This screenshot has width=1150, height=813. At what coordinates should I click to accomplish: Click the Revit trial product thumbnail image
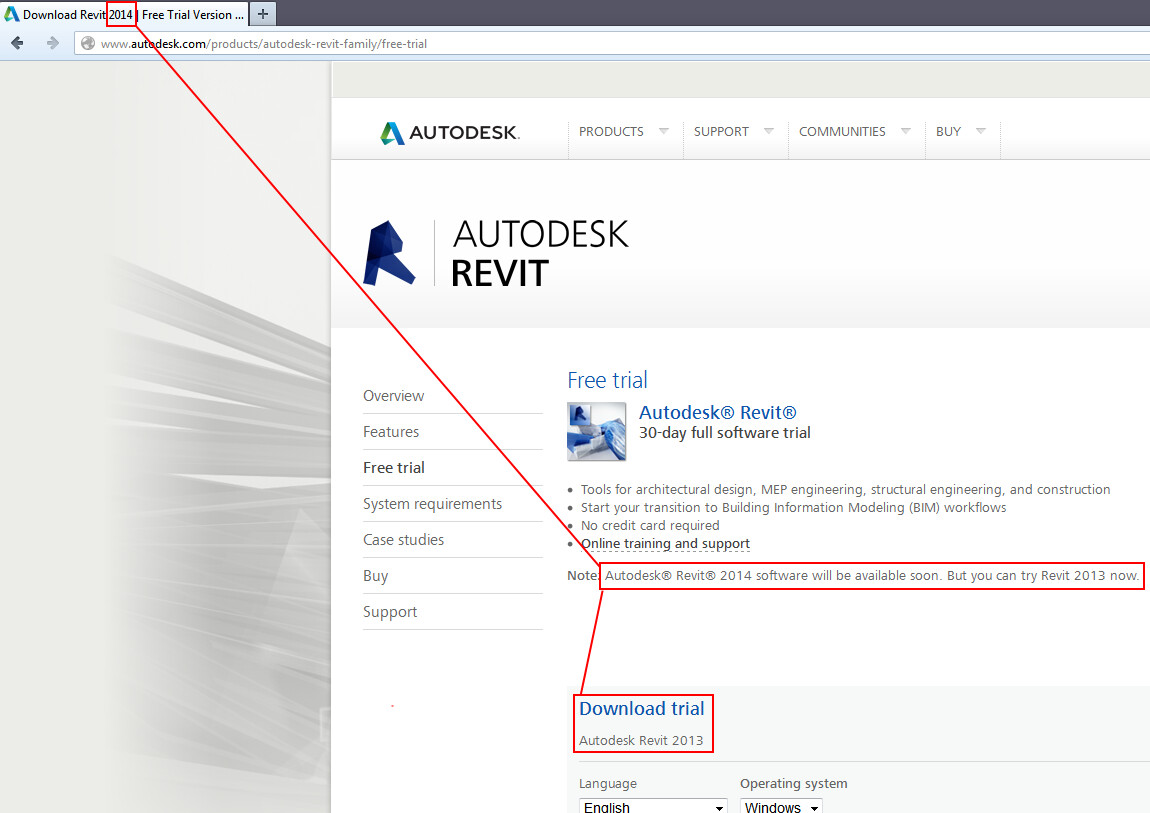[596, 431]
